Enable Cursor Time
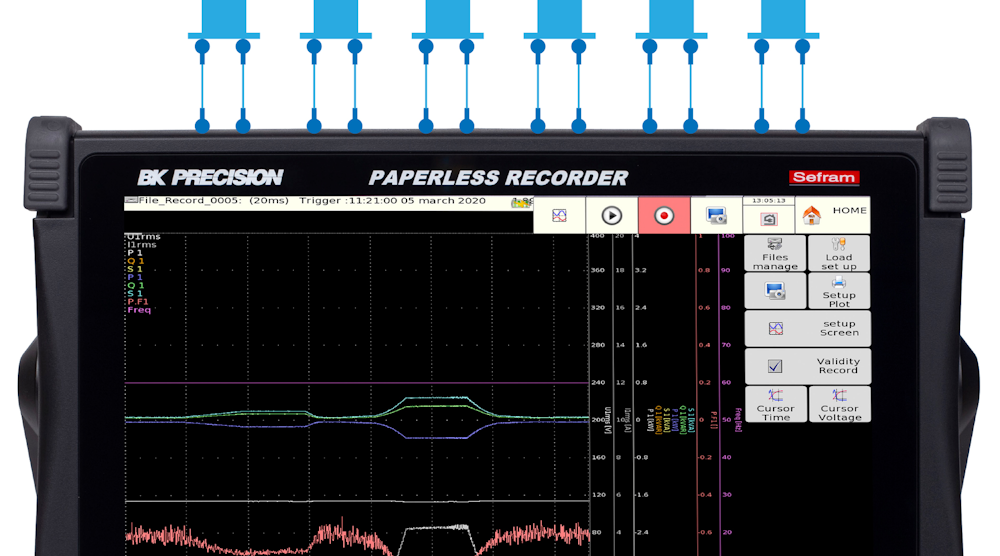1000x556 pixels. (x=775, y=404)
